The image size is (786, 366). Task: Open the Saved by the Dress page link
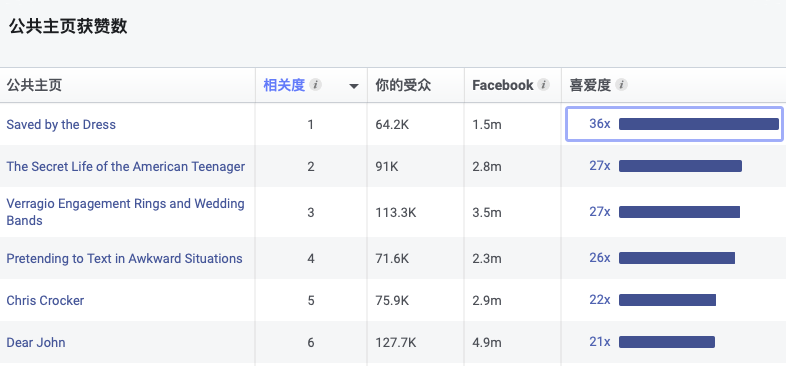[x=61, y=124]
